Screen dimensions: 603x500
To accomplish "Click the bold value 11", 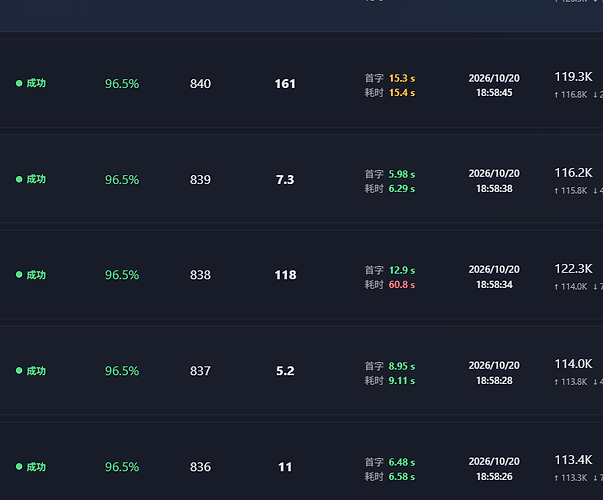I will pos(285,467).
